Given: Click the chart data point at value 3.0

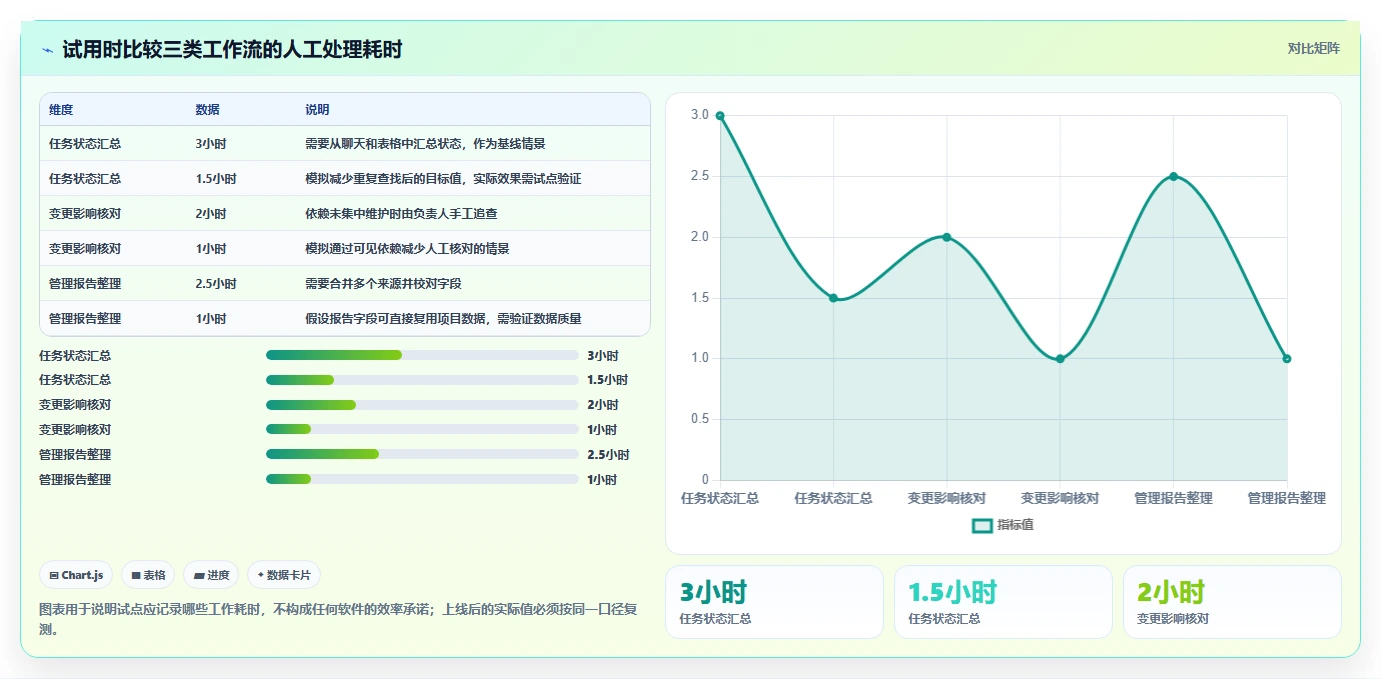Looking at the screenshot, I should 720,116.
